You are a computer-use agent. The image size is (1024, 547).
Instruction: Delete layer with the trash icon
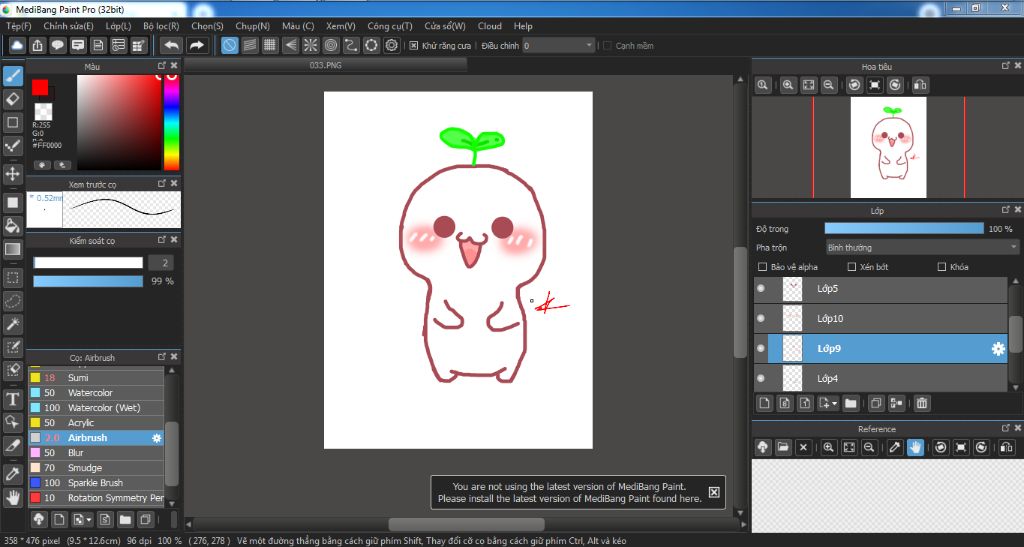tap(921, 403)
